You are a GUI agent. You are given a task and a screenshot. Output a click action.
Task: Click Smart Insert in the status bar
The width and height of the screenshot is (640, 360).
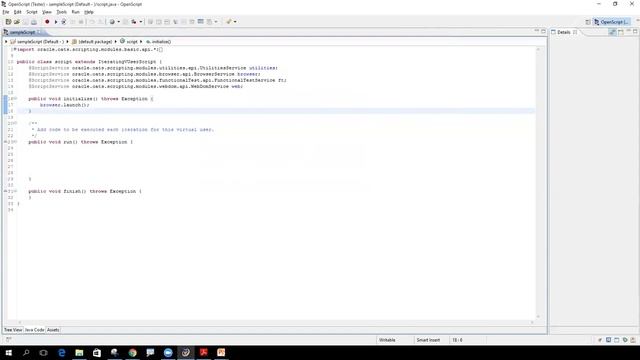click(428, 340)
